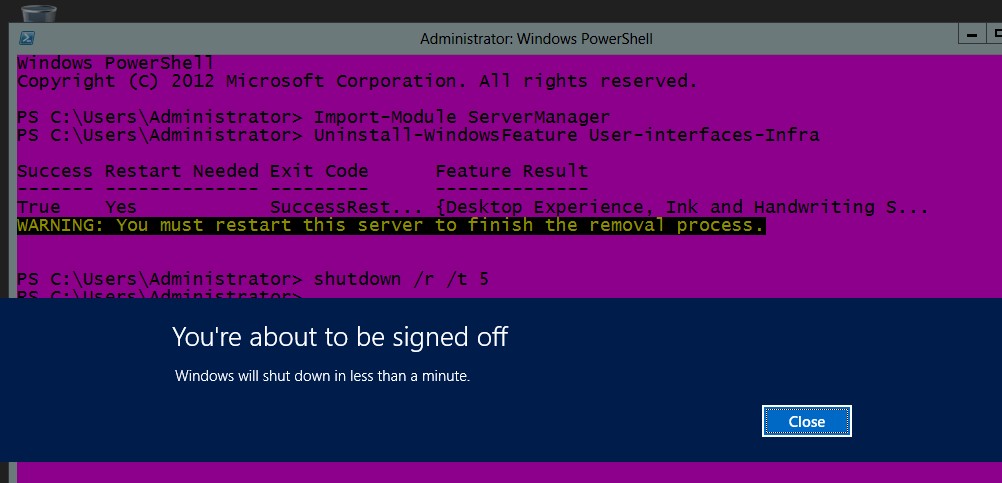1002x483 pixels.
Task: Click the True value under Success
Action: click(x=38, y=208)
